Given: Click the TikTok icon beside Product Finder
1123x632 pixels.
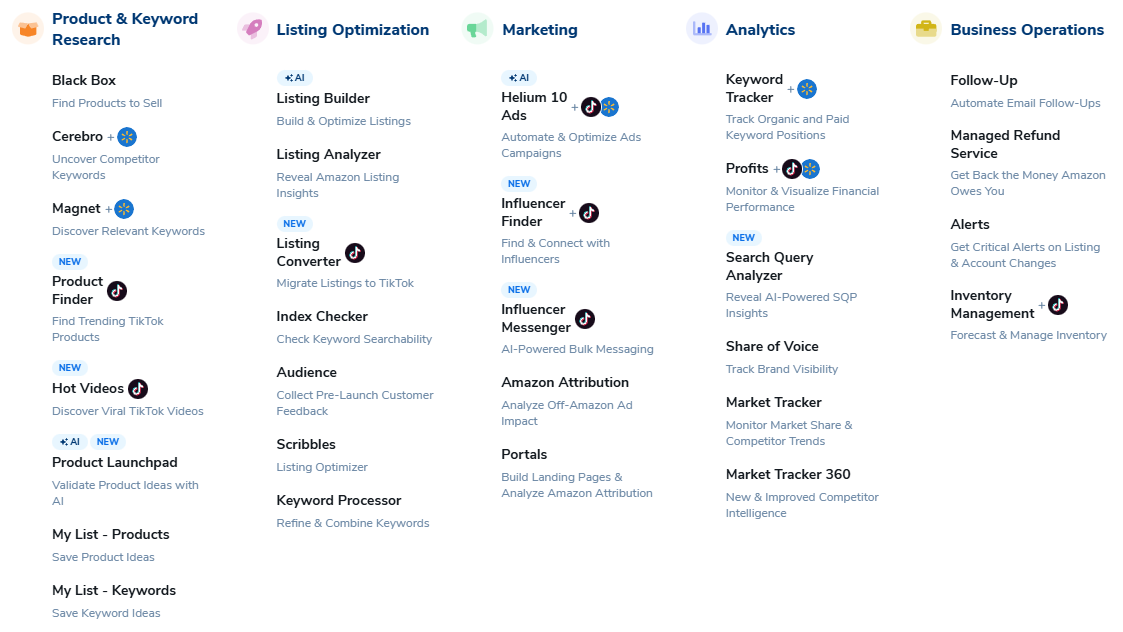Looking at the screenshot, I should tap(117, 291).
